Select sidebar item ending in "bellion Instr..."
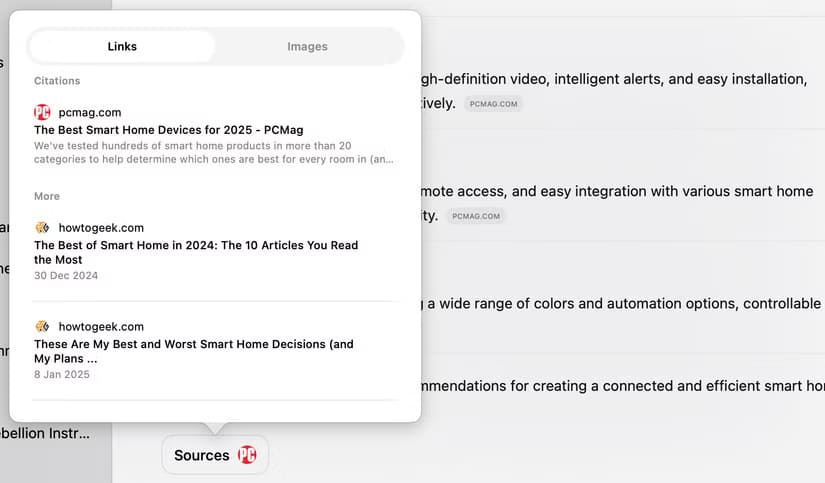825x483 pixels. (x=45, y=433)
